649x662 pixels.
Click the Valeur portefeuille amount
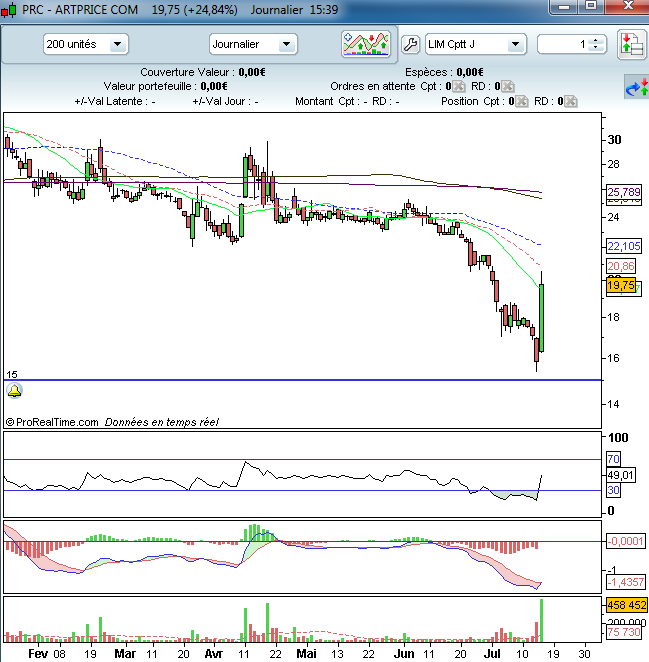(214, 87)
